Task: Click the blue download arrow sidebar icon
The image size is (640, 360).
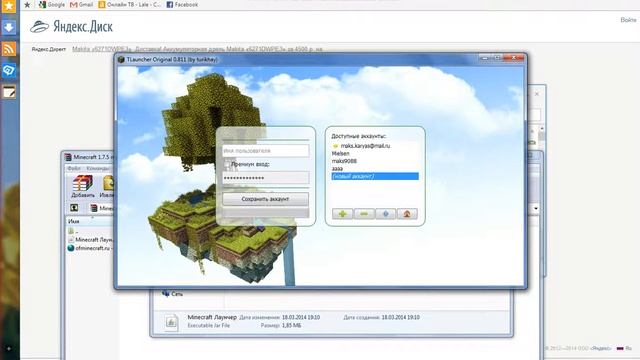Action: tap(9, 28)
